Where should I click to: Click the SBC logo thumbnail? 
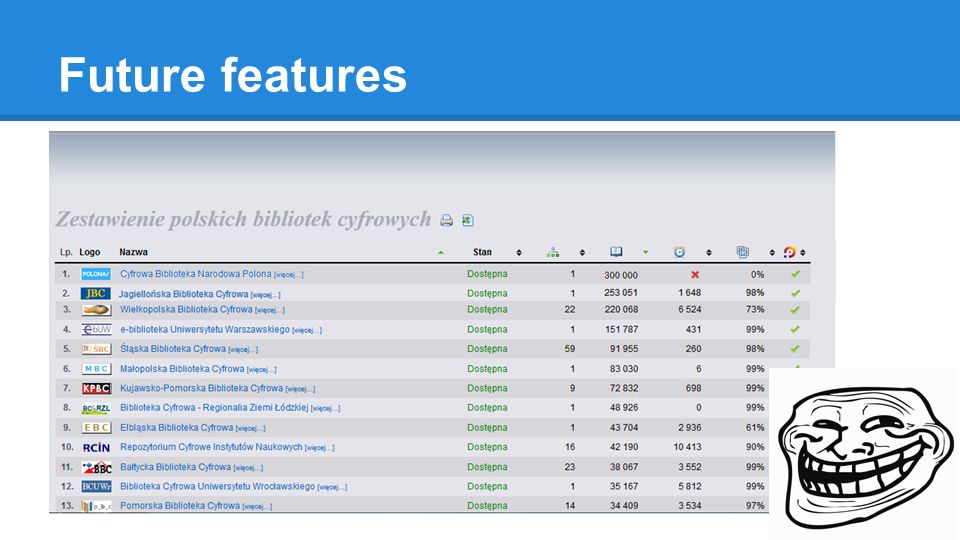click(96, 349)
